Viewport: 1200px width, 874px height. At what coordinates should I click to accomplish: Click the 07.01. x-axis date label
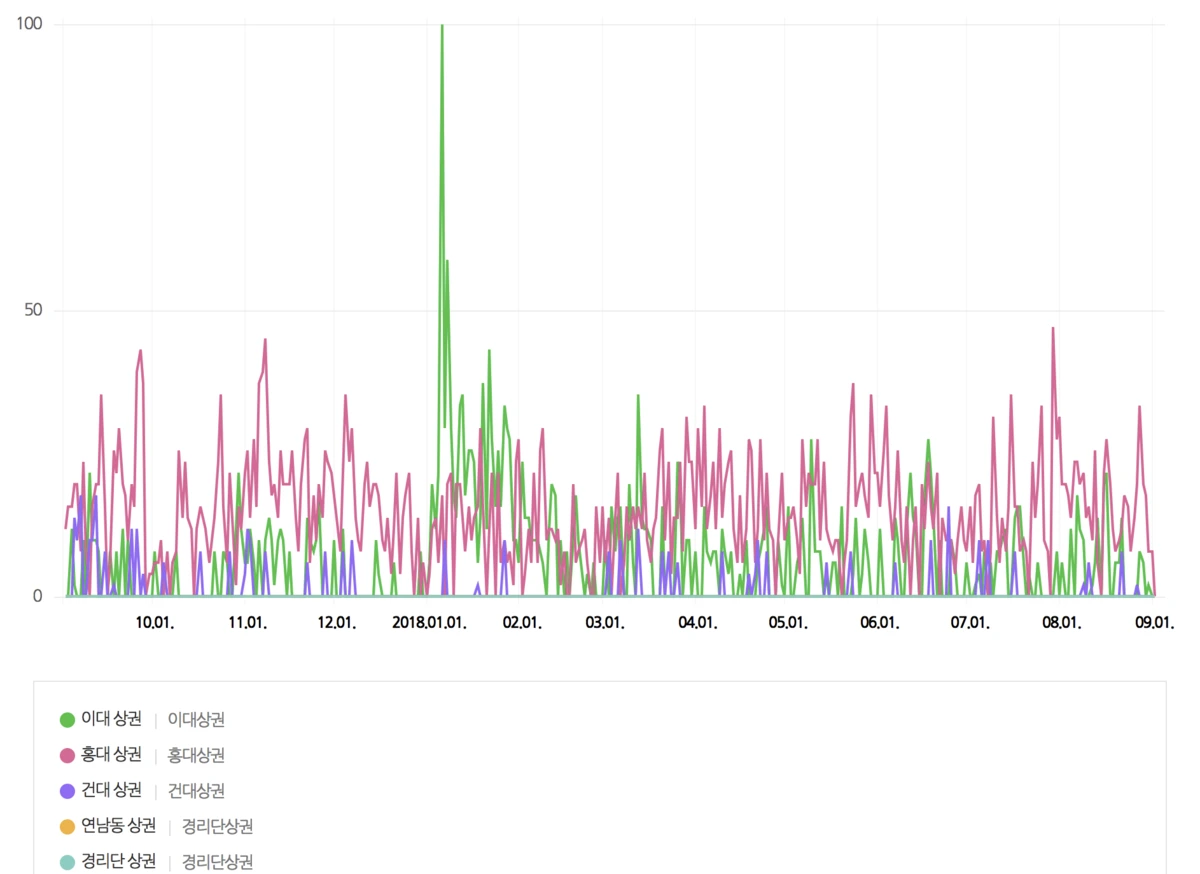tap(970, 622)
